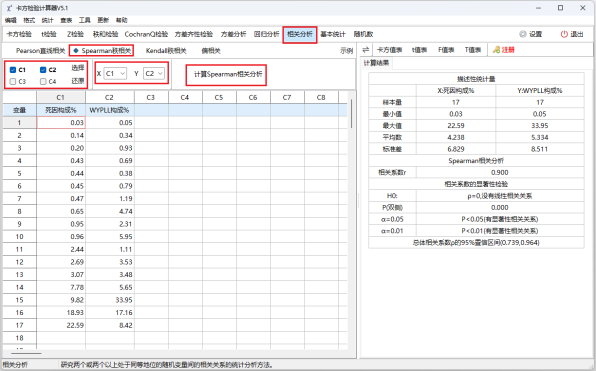Image resolution: width=596 pixels, height=371 pixels.
Task: Click the χ² app icon in the title bar
Action: coord(9,8)
